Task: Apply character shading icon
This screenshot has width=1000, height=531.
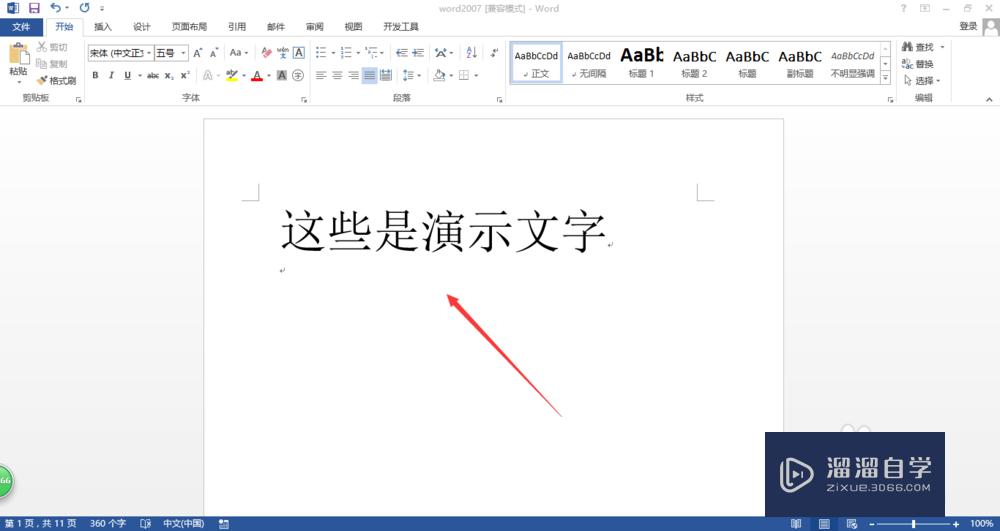Action: click(282, 75)
